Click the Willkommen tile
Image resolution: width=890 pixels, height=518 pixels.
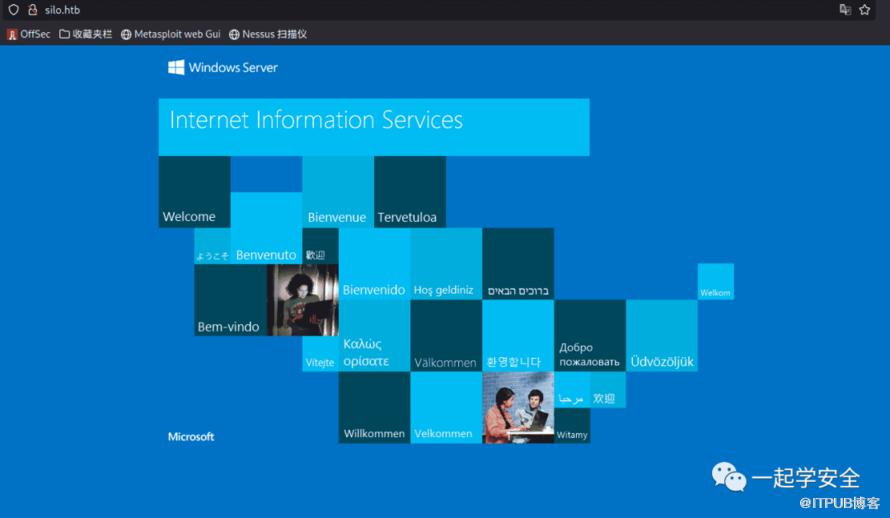[374, 407]
